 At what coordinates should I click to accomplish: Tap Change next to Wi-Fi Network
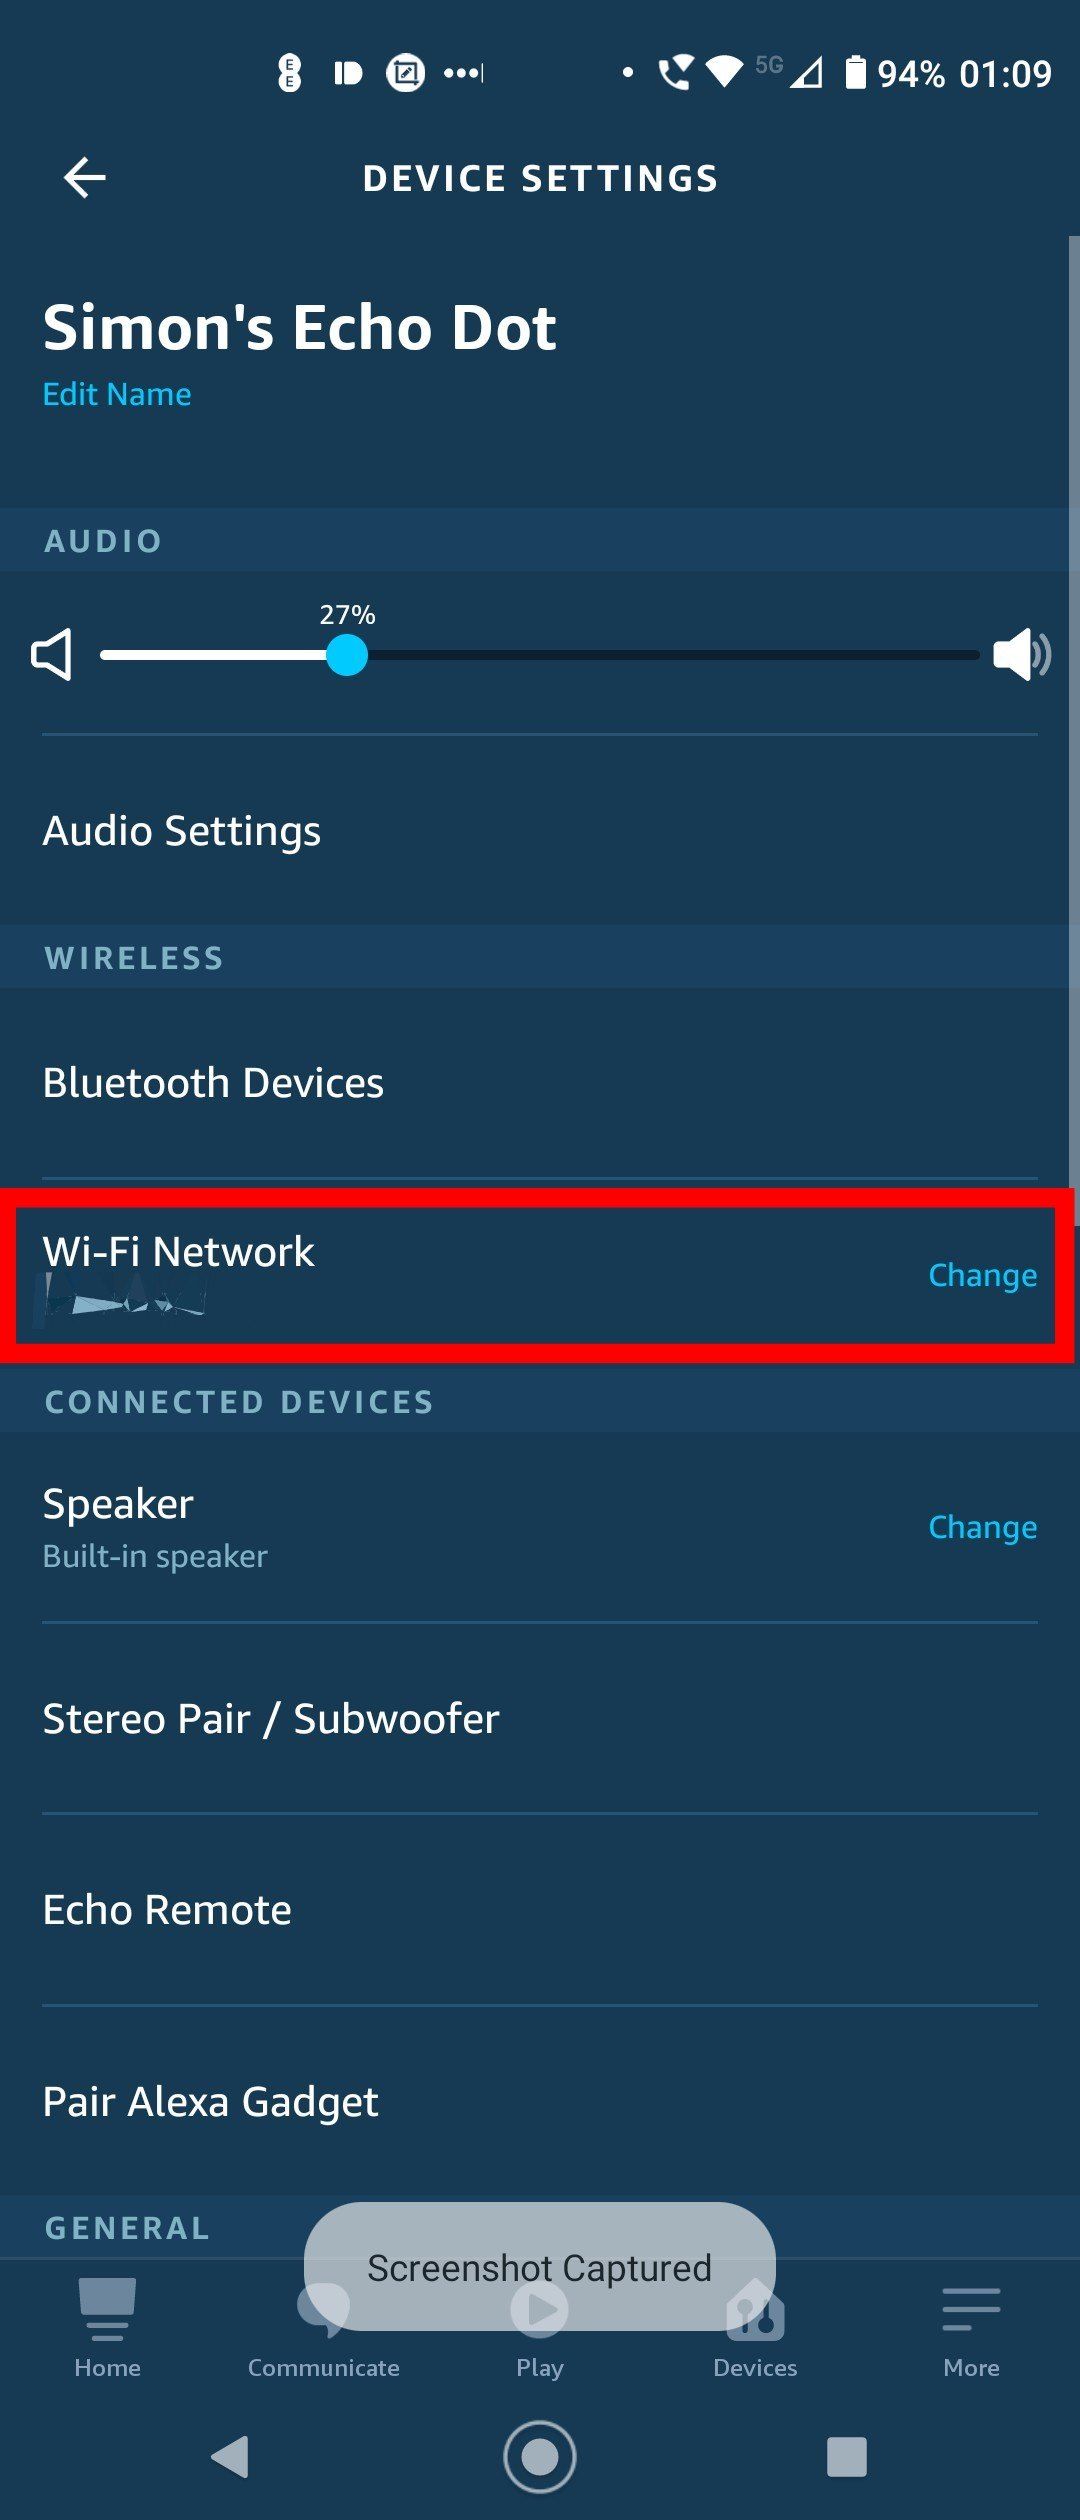coord(982,1275)
